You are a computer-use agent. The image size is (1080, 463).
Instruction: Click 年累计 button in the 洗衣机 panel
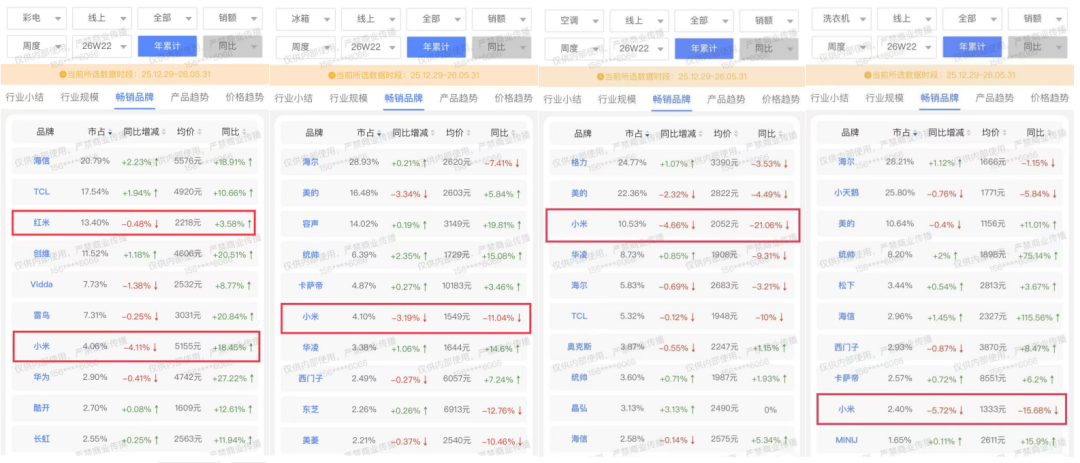point(972,47)
